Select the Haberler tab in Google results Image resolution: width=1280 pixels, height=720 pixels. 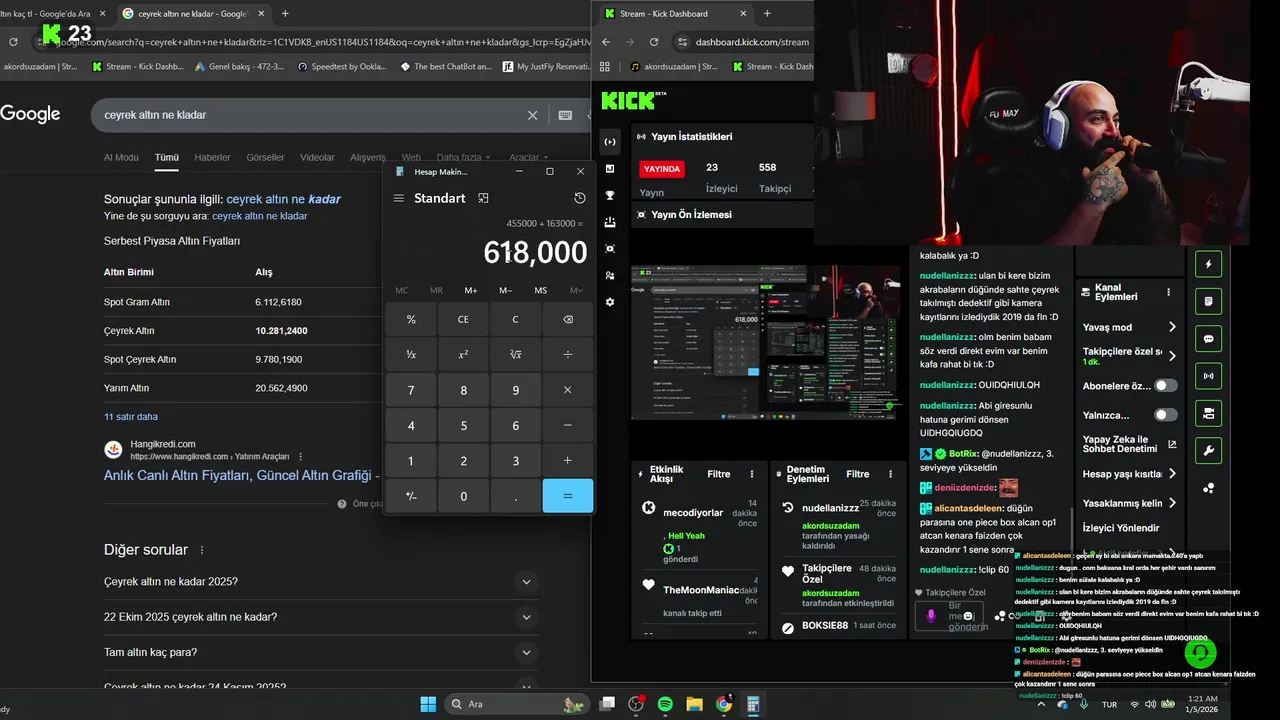point(212,157)
